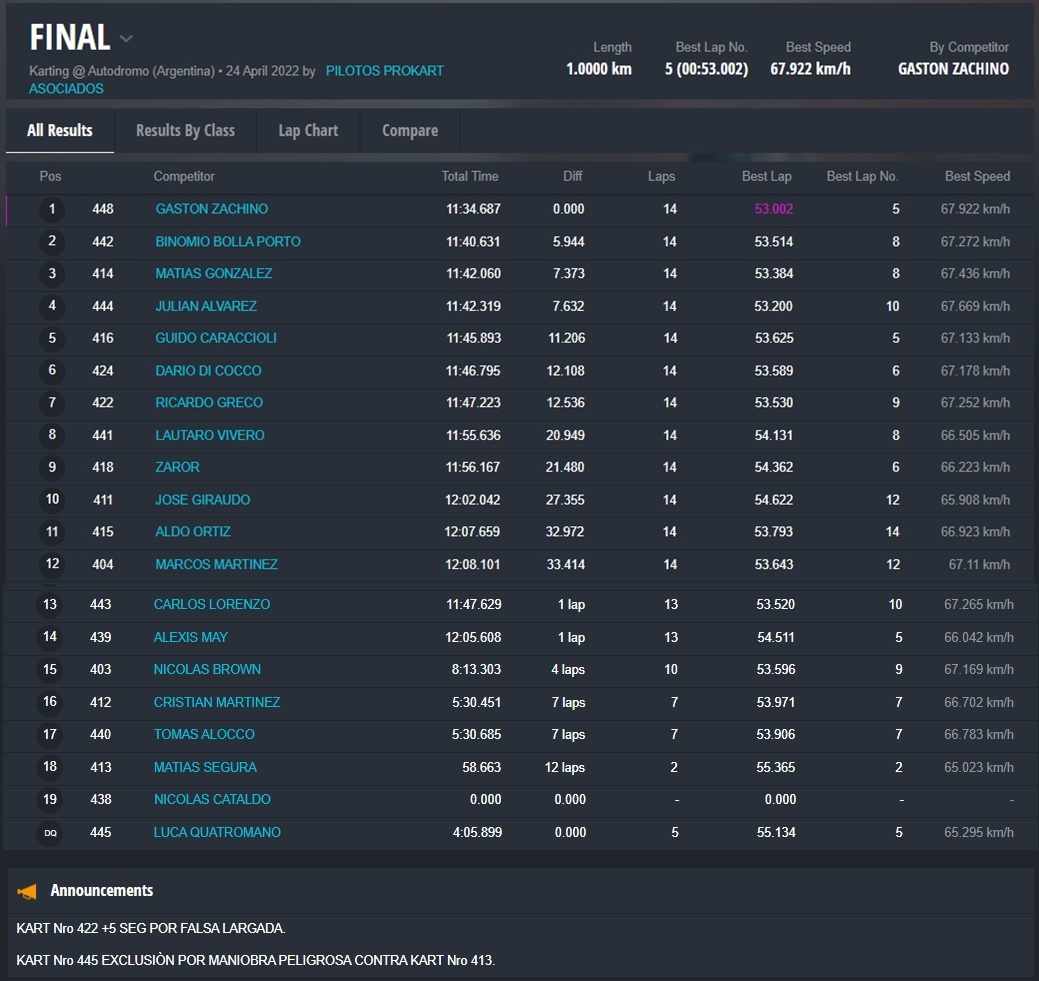Viewport: 1039px width, 981px height.
Task: Click the DQ badge for kart 445
Action: tap(50, 833)
